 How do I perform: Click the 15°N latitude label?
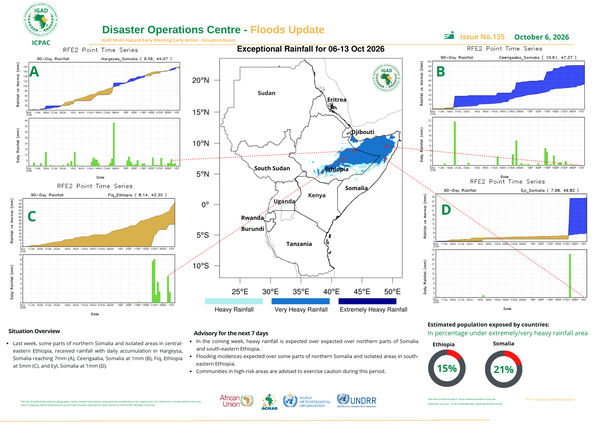pyautogui.click(x=201, y=112)
